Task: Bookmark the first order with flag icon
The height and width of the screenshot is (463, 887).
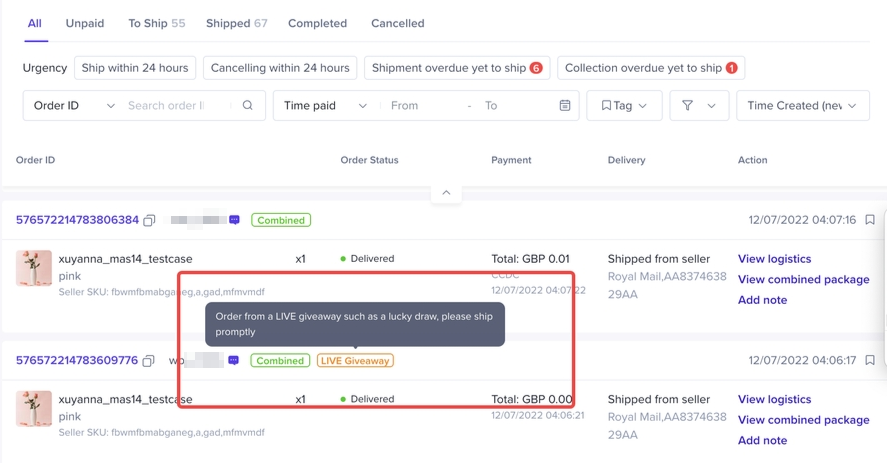Action: pyautogui.click(x=870, y=220)
